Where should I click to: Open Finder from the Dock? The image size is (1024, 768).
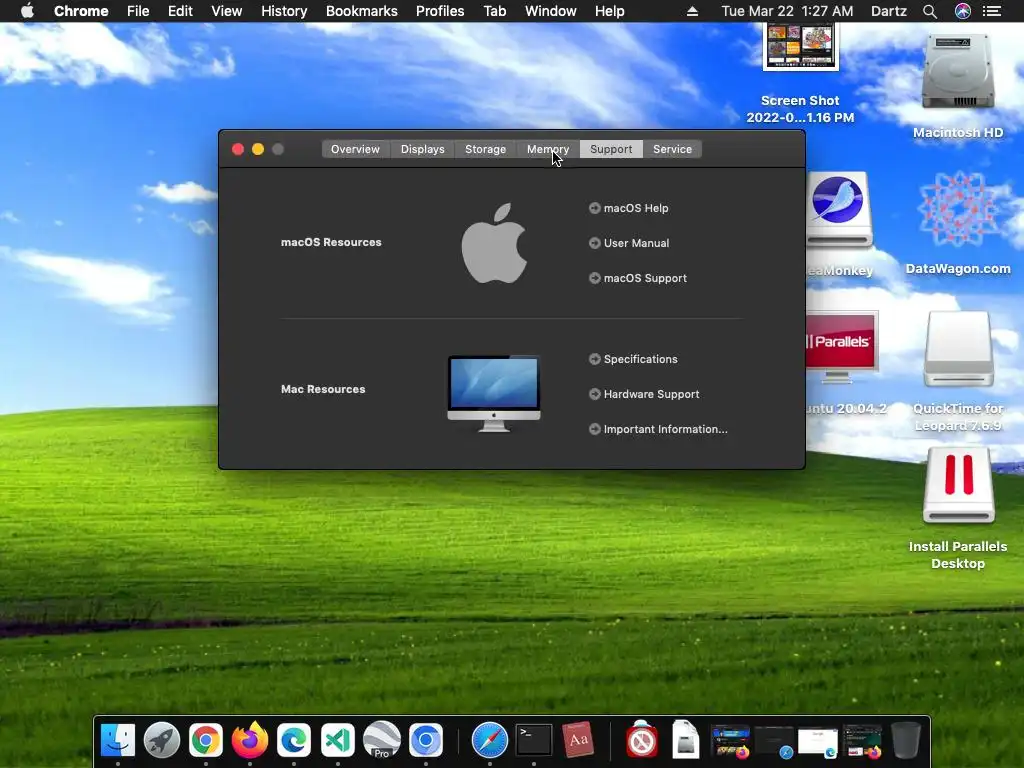118,741
